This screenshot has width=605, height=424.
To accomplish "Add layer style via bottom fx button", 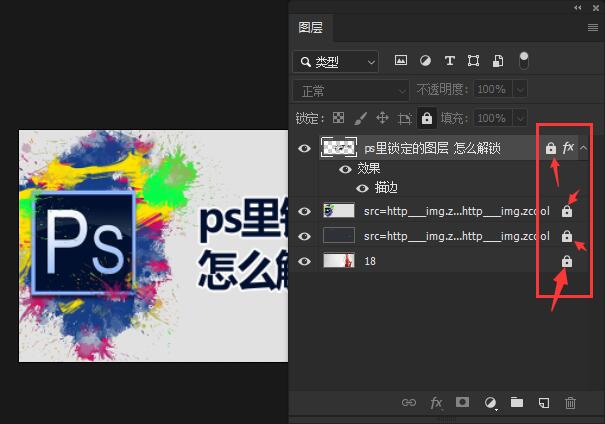I will [436, 403].
